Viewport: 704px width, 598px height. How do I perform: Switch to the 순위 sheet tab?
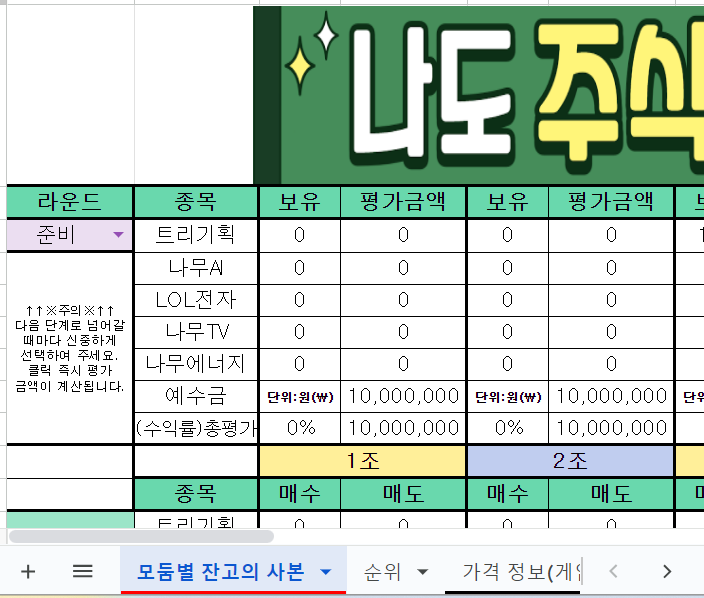pyautogui.click(x=382, y=572)
